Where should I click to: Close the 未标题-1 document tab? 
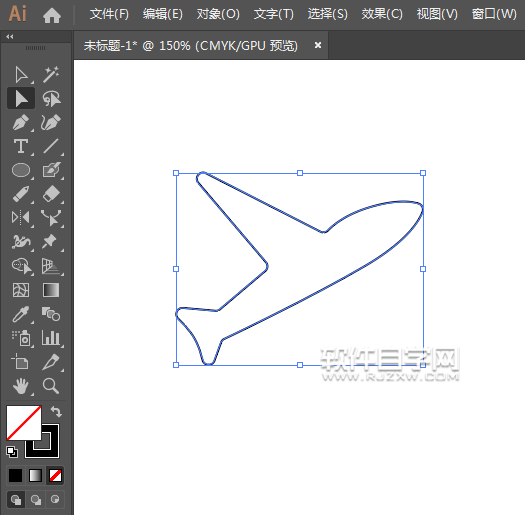[x=318, y=45]
